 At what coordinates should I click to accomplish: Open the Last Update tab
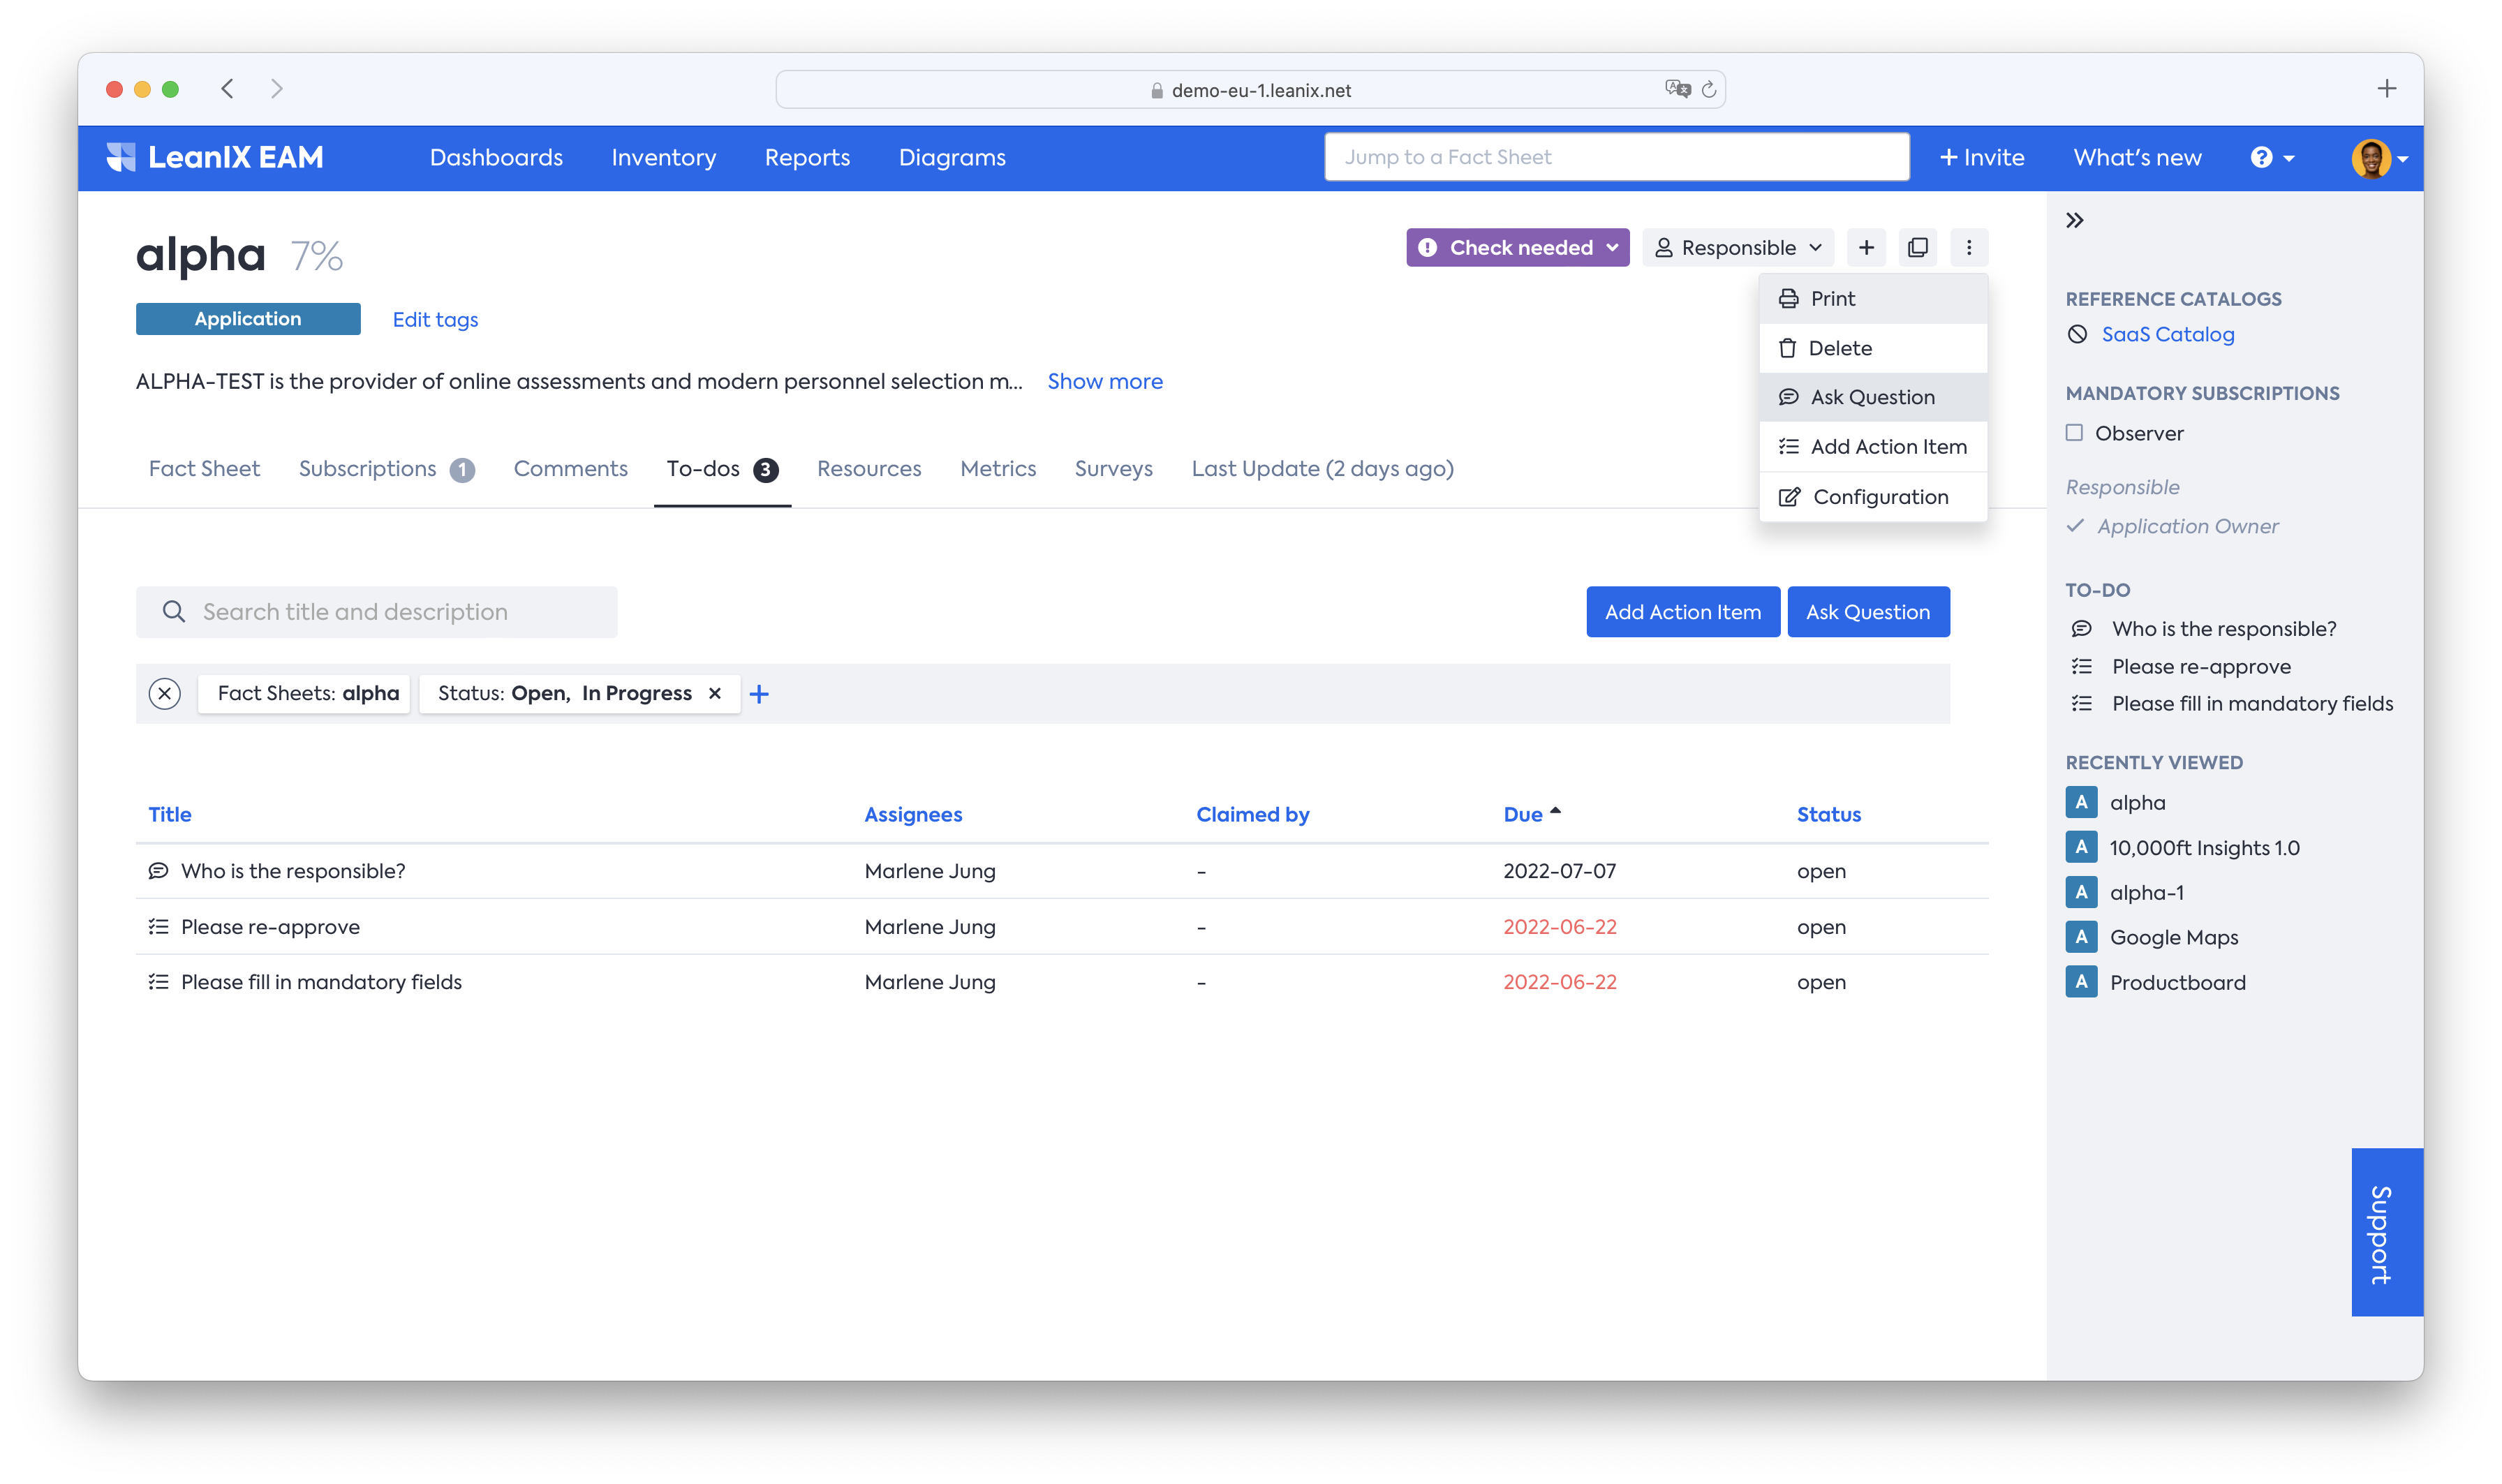(x=1322, y=468)
